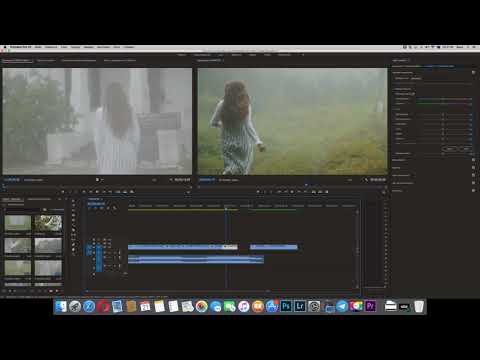The height and width of the screenshot is (360, 480).
Task: Open the Trash in the Dock
Action: click(x=419, y=306)
